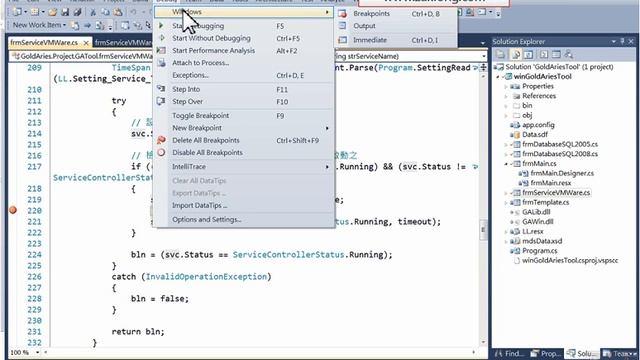Toggle Show All Files in Solution Explorer

pyautogui.click(x=516, y=54)
